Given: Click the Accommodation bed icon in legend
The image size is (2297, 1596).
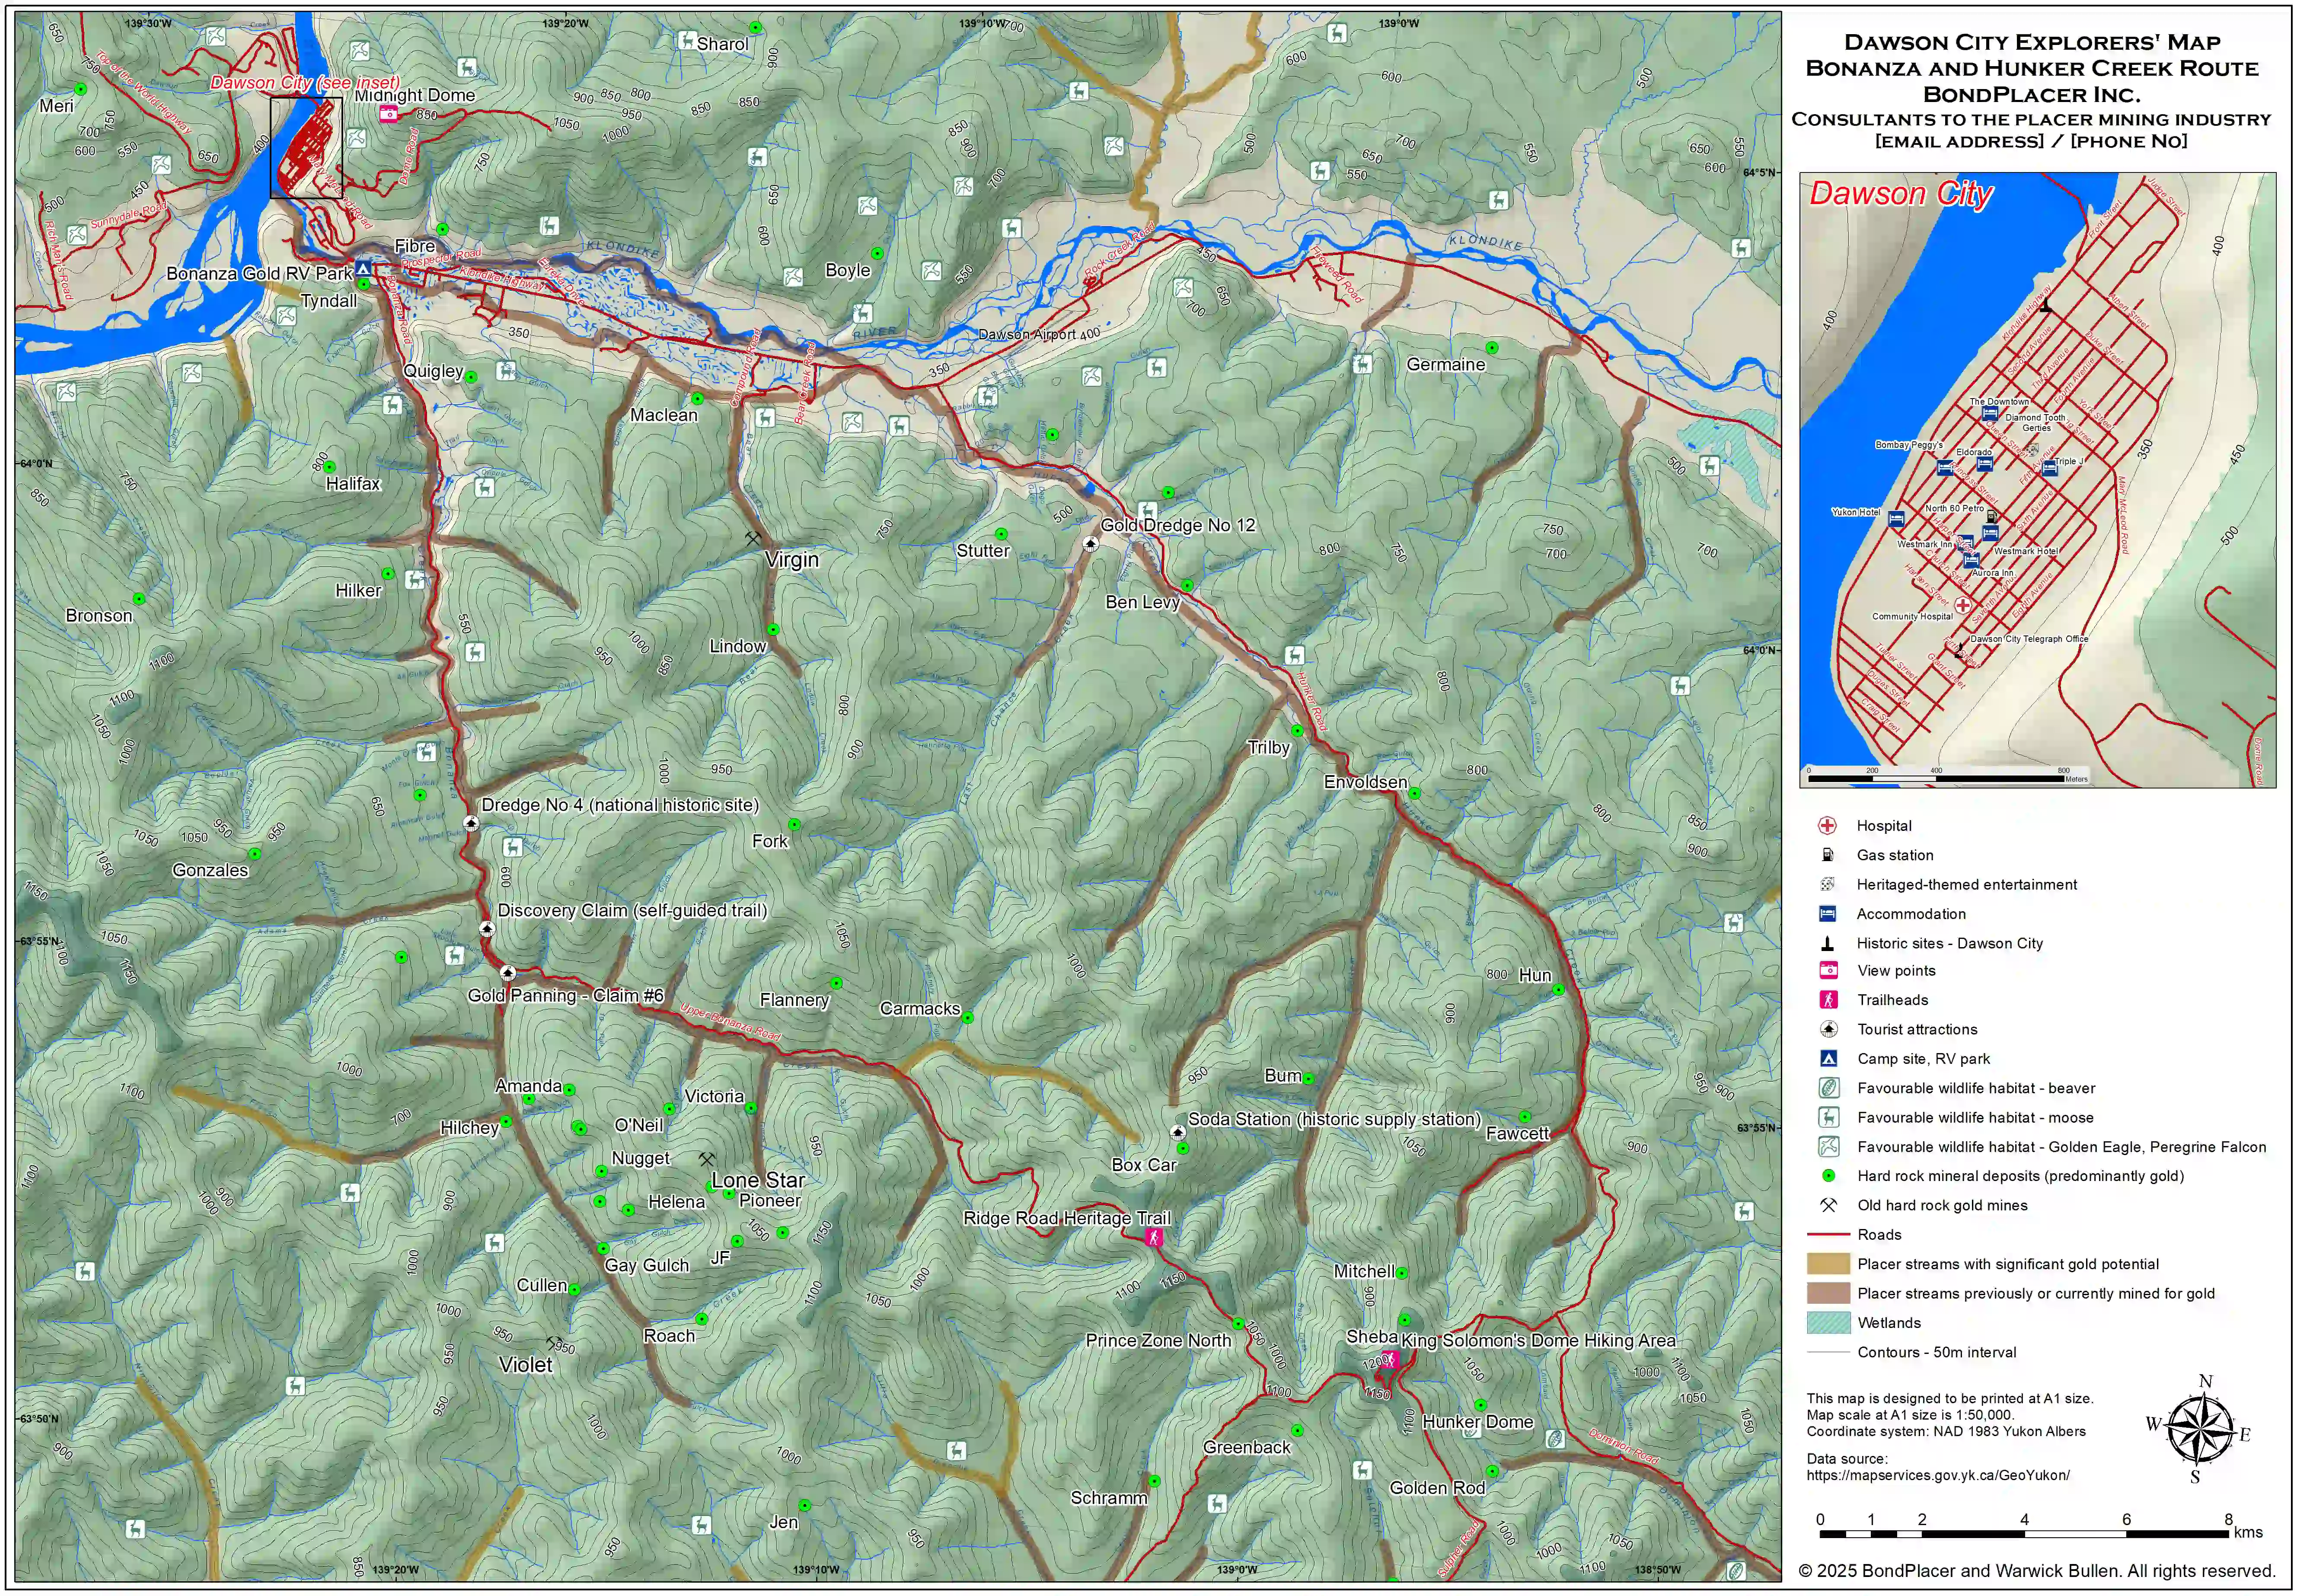Looking at the screenshot, I should 1827,914.
